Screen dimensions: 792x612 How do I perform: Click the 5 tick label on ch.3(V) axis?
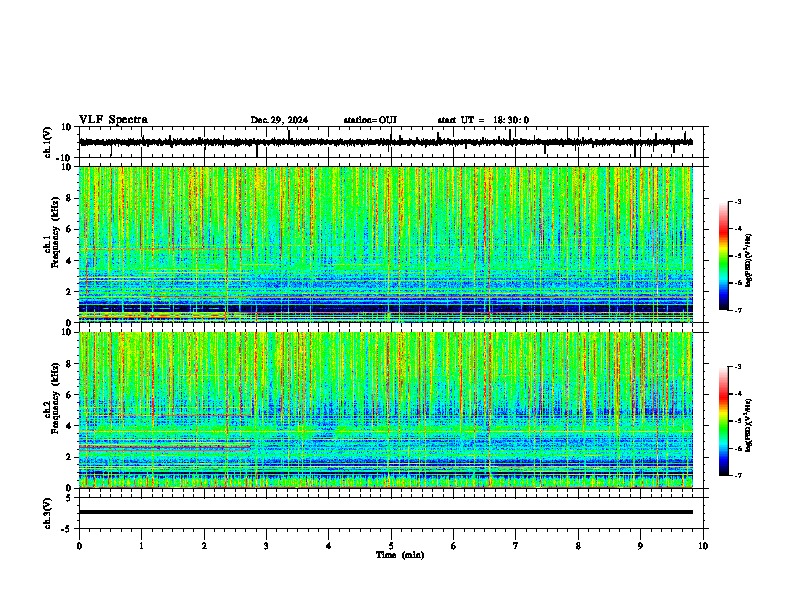(69, 498)
